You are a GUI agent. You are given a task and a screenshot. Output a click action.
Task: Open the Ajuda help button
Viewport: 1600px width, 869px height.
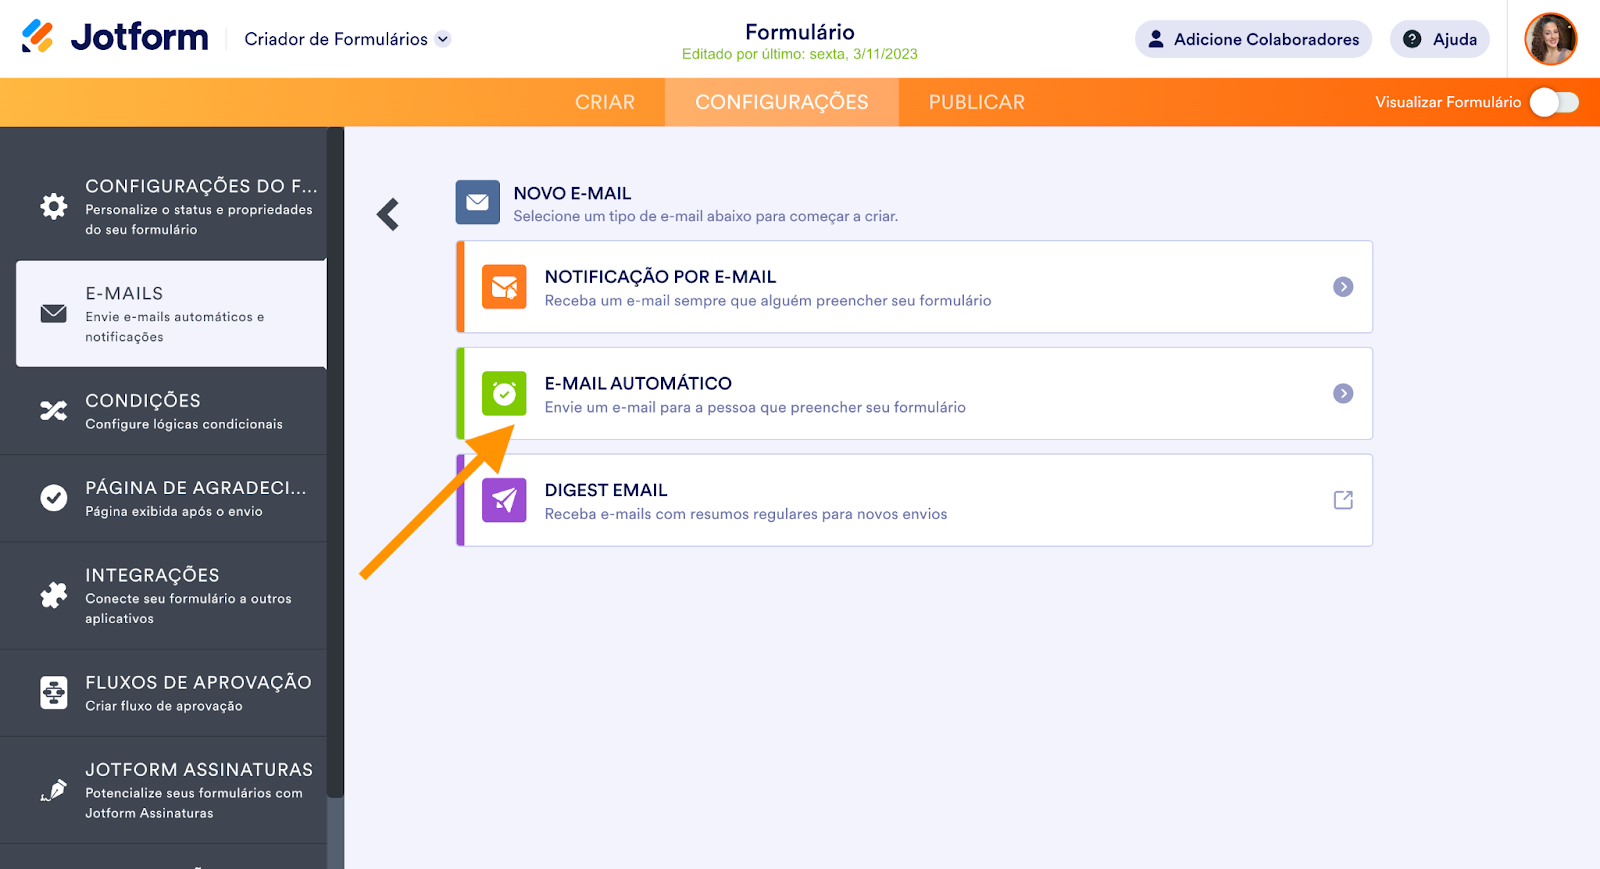(x=1440, y=39)
